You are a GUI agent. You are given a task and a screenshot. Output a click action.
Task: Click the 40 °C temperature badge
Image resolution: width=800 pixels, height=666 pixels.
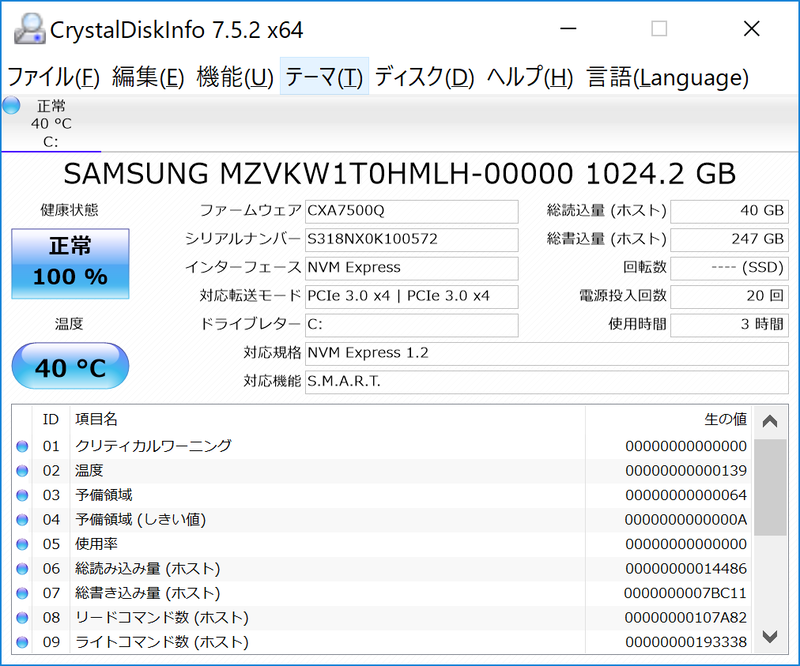pyautogui.click(x=69, y=366)
